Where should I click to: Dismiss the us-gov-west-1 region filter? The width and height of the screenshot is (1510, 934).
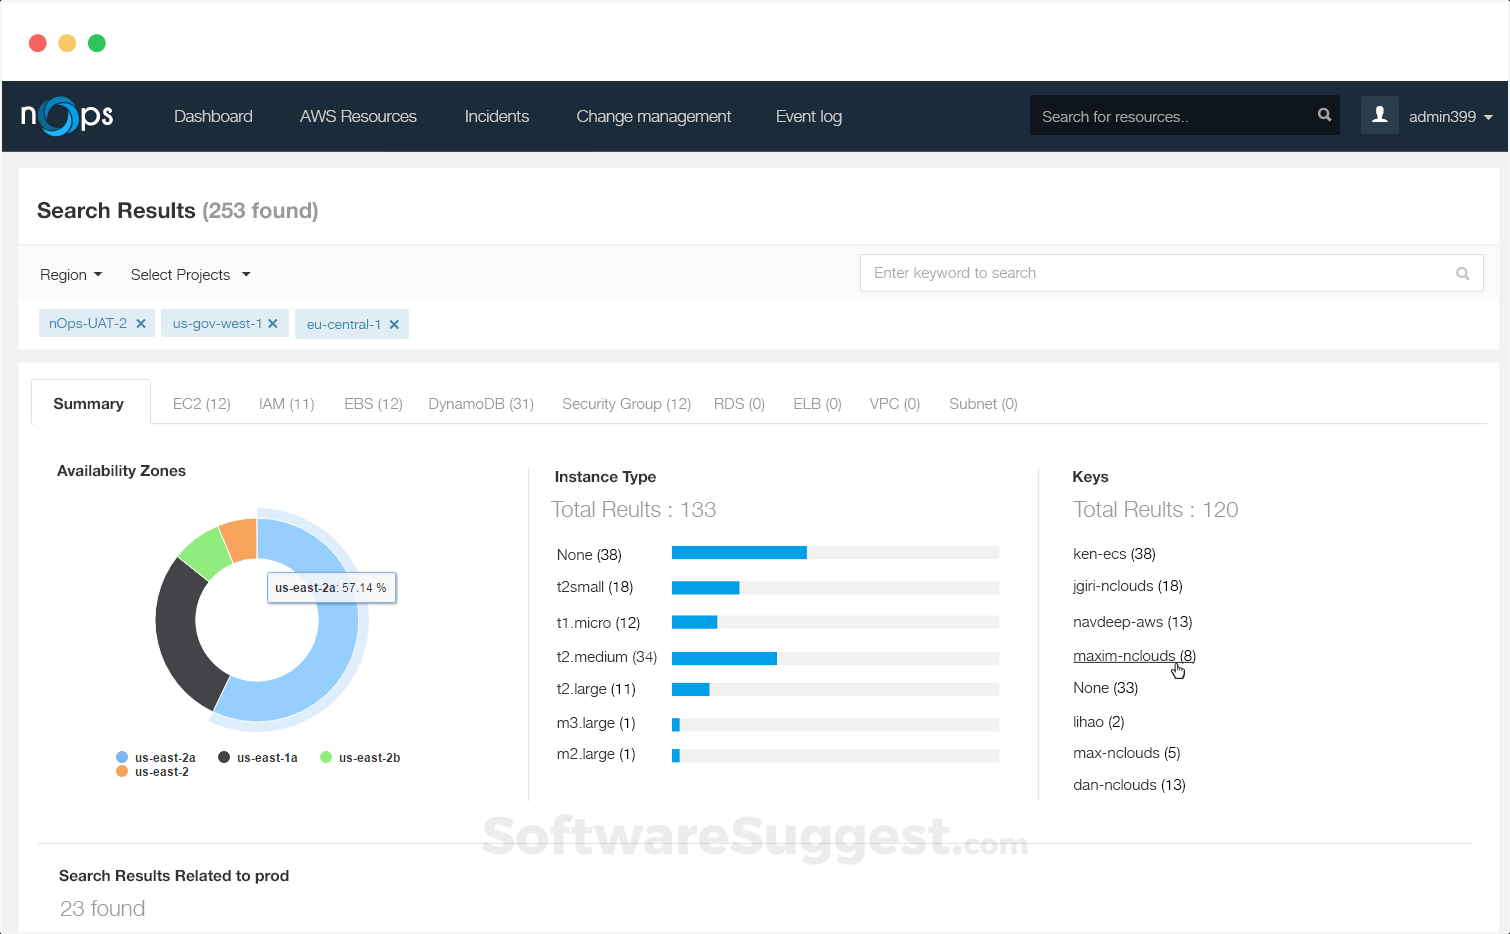point(273,323)
